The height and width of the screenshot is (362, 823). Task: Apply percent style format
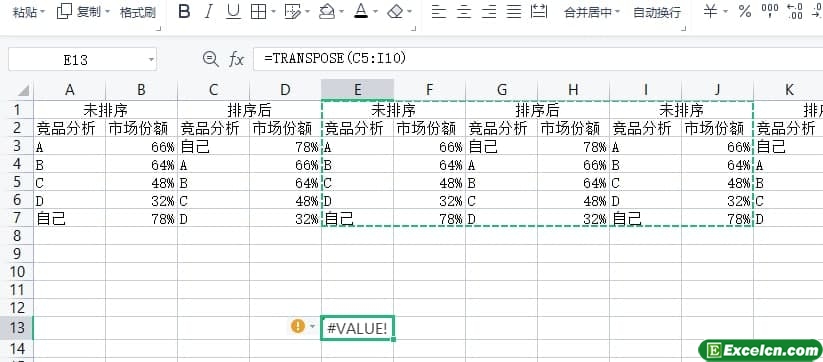[744, 12]
